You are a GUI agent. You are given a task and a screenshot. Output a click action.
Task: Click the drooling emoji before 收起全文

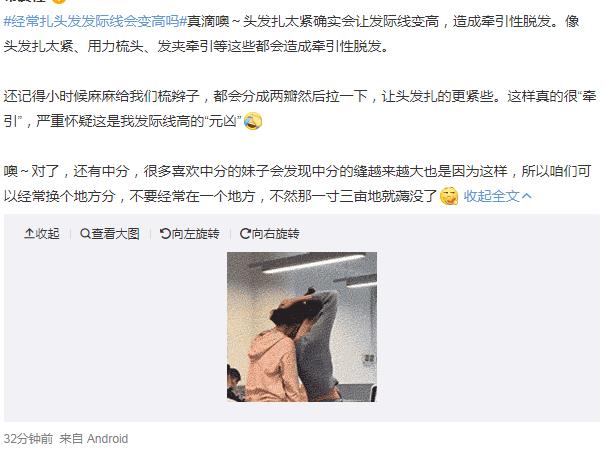pos(449,196)
